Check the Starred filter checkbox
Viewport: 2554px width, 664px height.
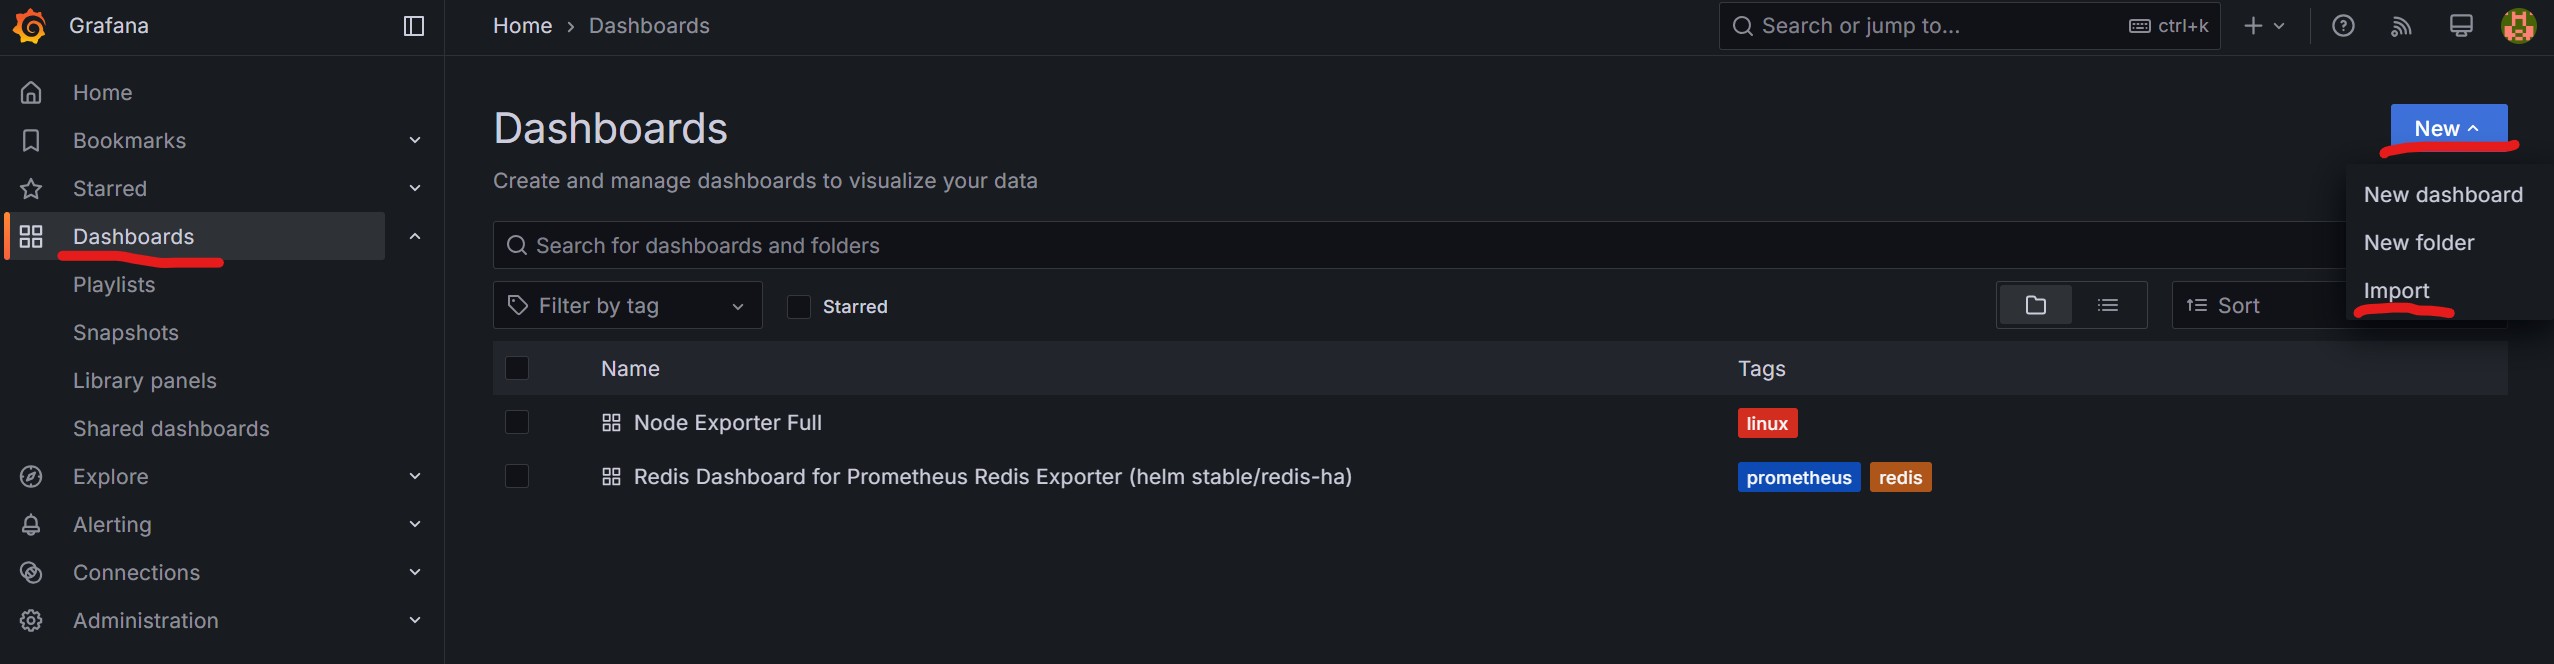[x=799, y=306]
